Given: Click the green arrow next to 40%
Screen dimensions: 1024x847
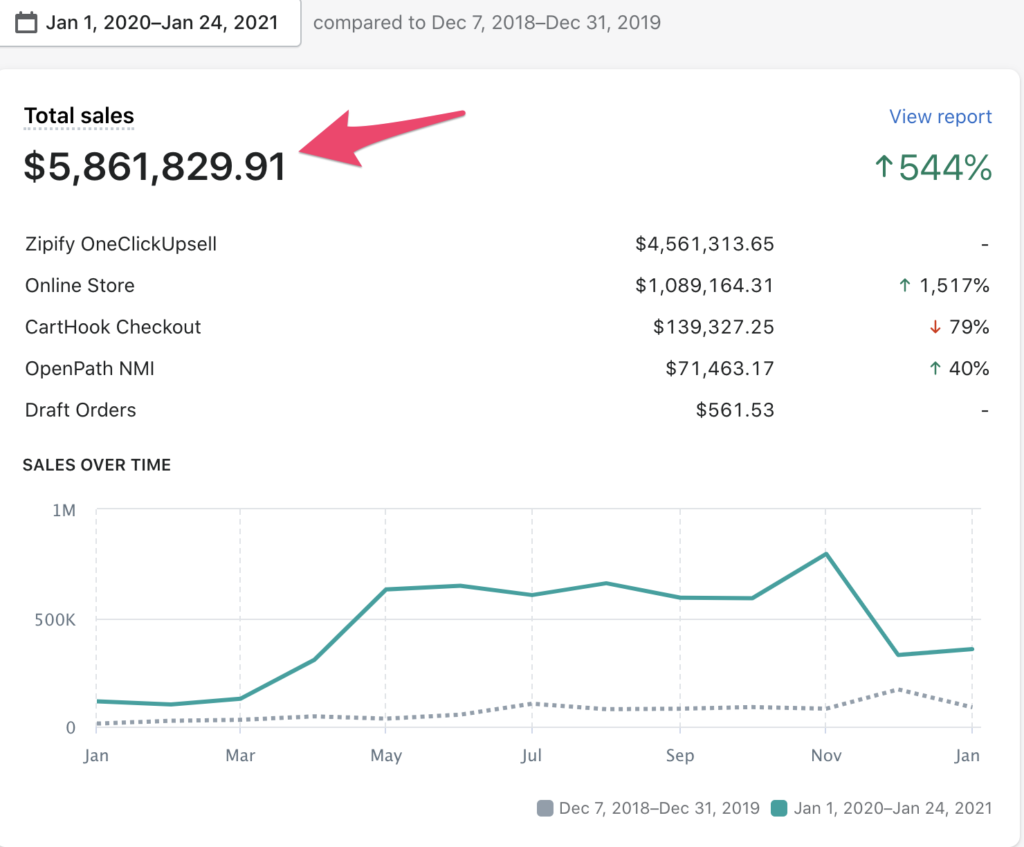Looking at the screenshot, I should (935, 369).
